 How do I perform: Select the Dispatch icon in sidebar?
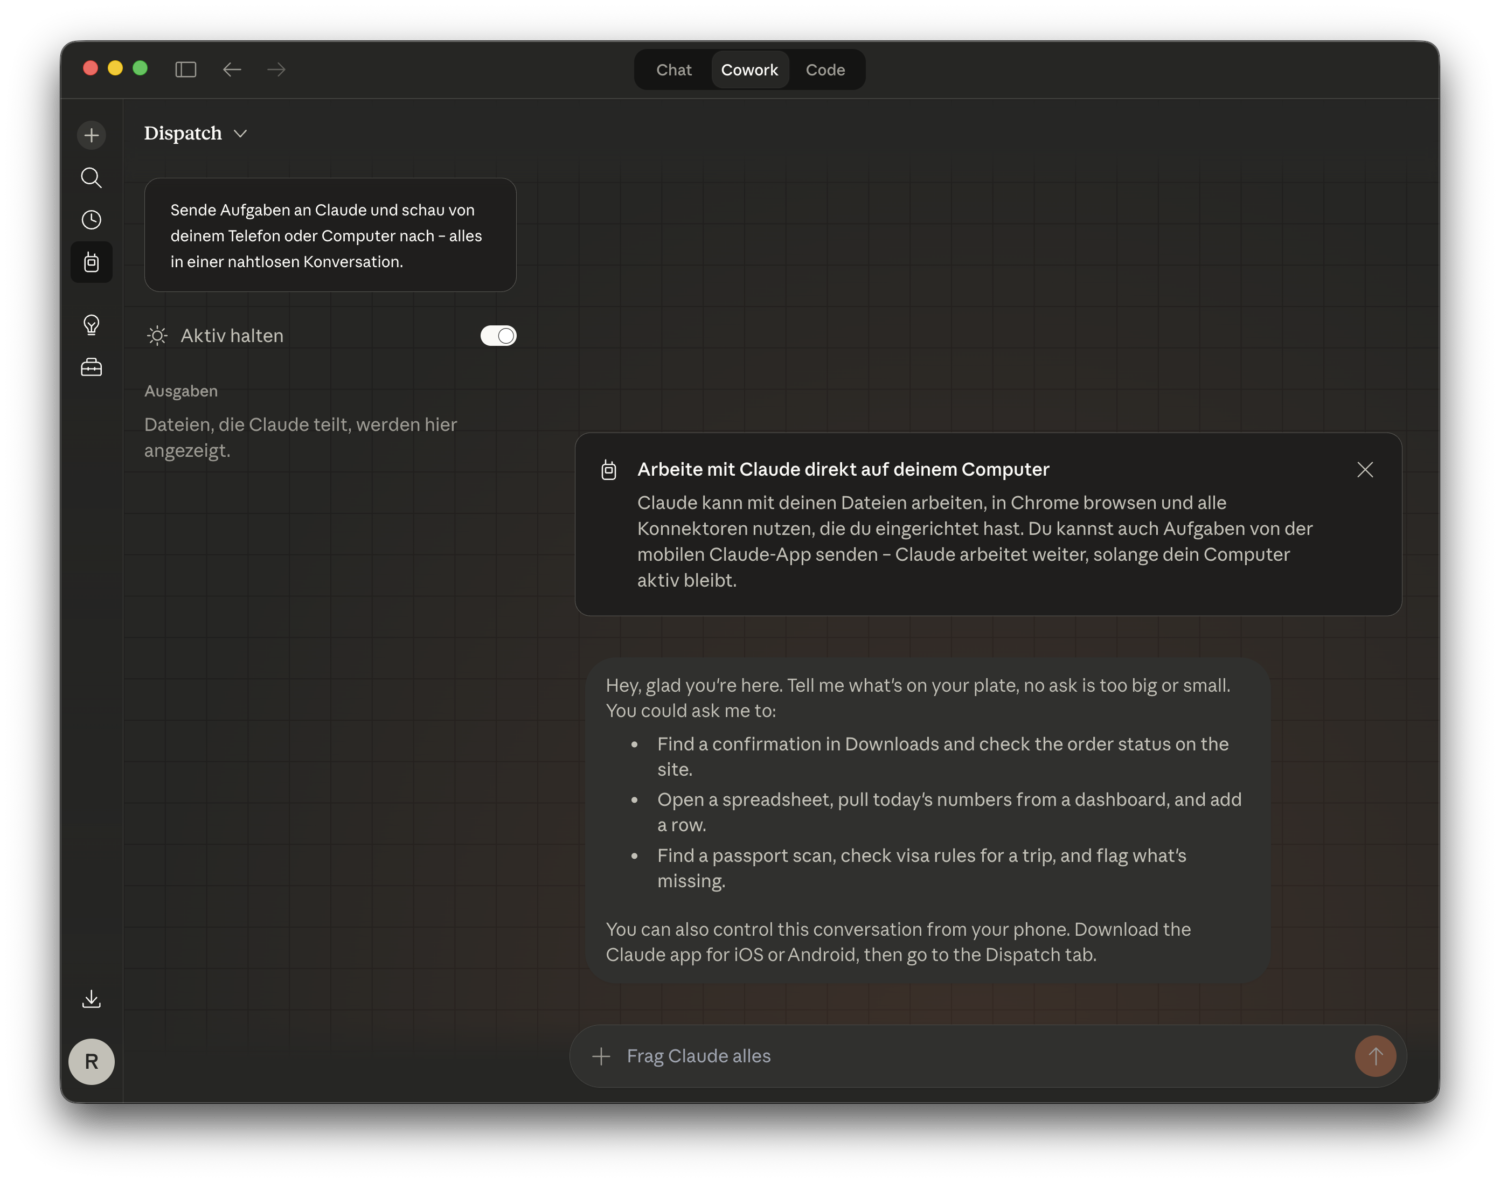91,263
